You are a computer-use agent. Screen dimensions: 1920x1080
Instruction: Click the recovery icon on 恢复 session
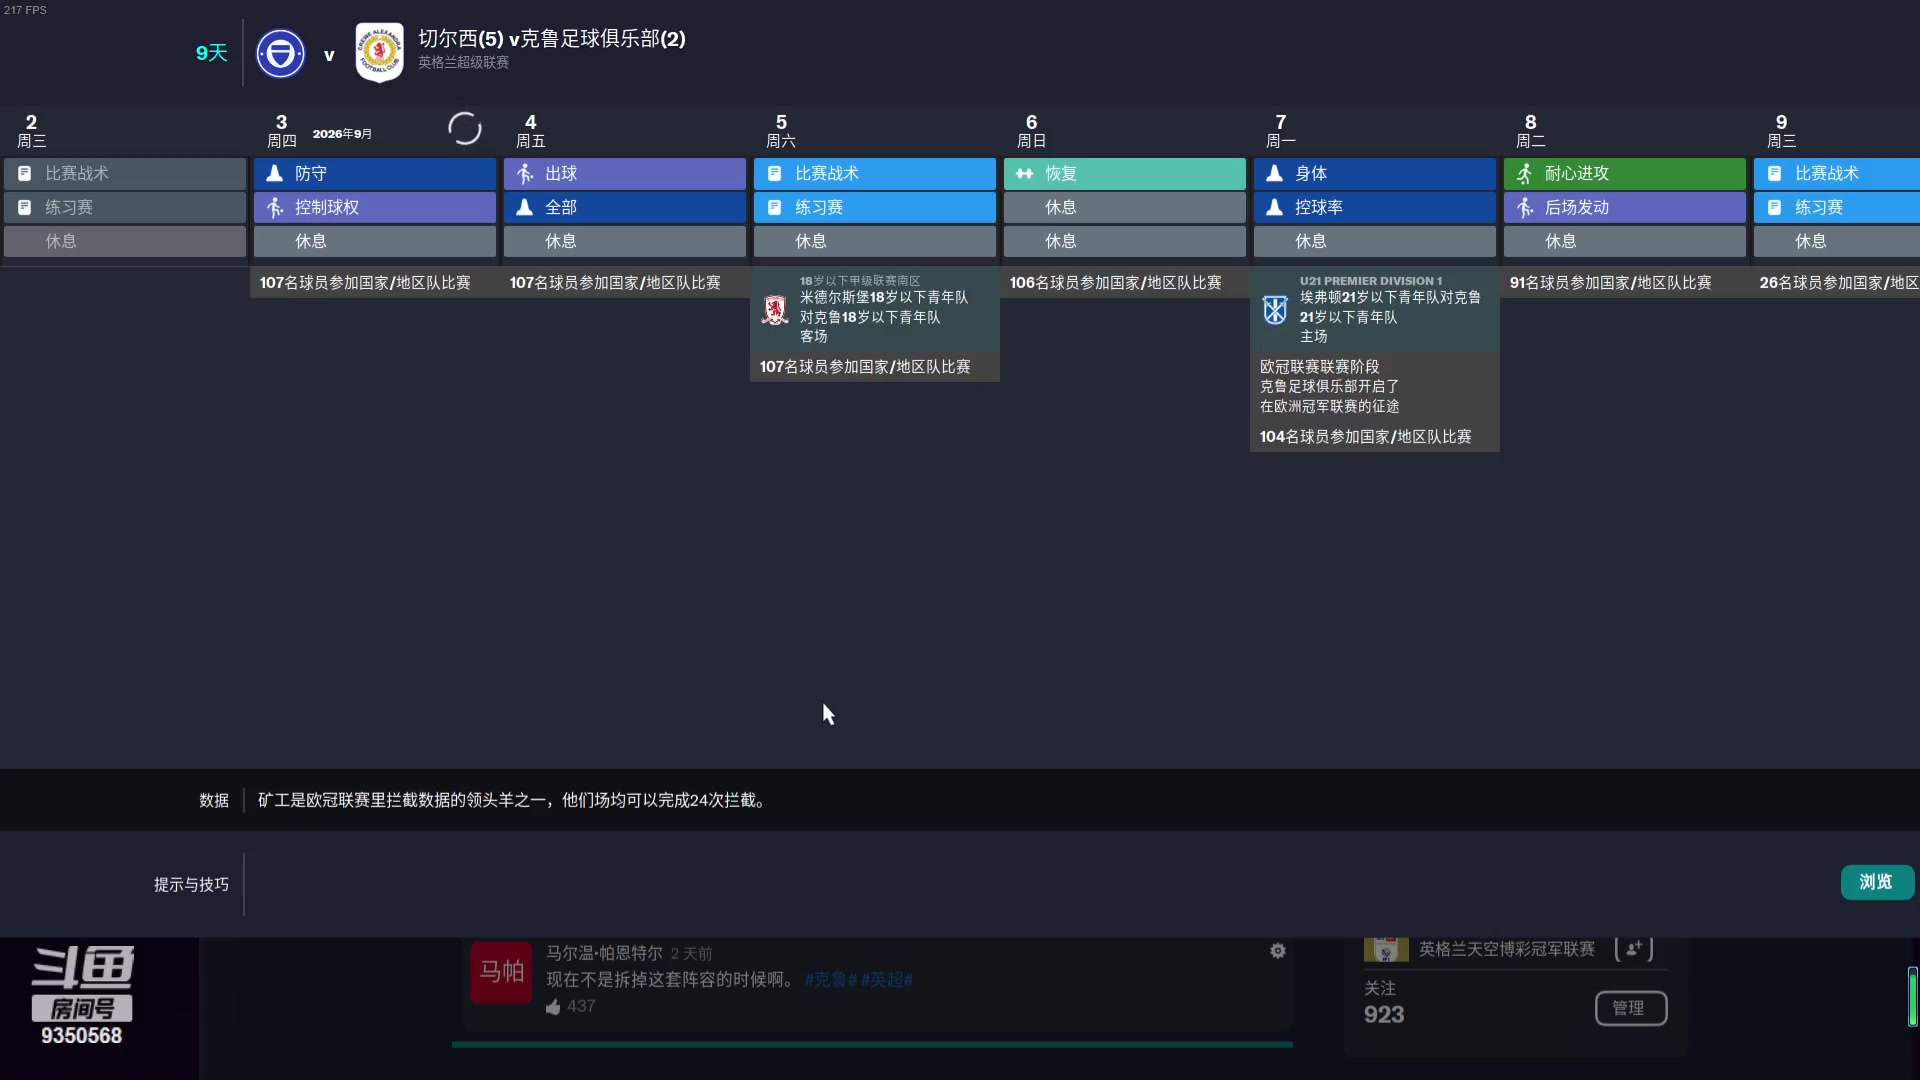(1024, 173)
